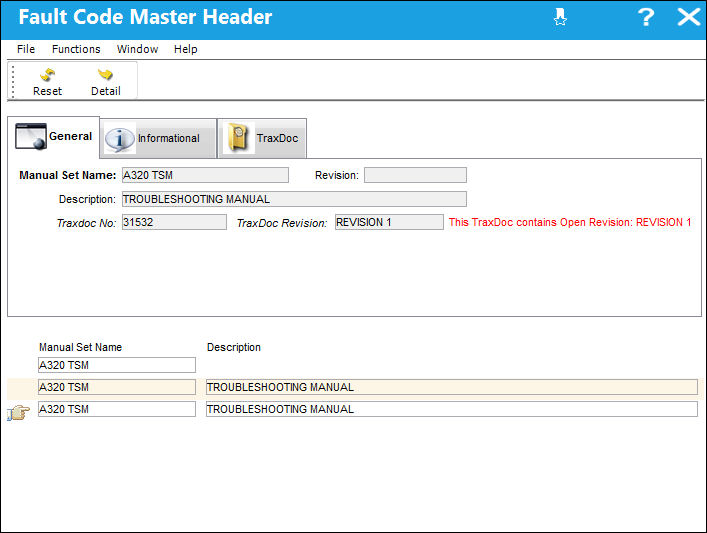Close the Fault Code Master Header window
The image size is (707, 533).
[689, 17]
